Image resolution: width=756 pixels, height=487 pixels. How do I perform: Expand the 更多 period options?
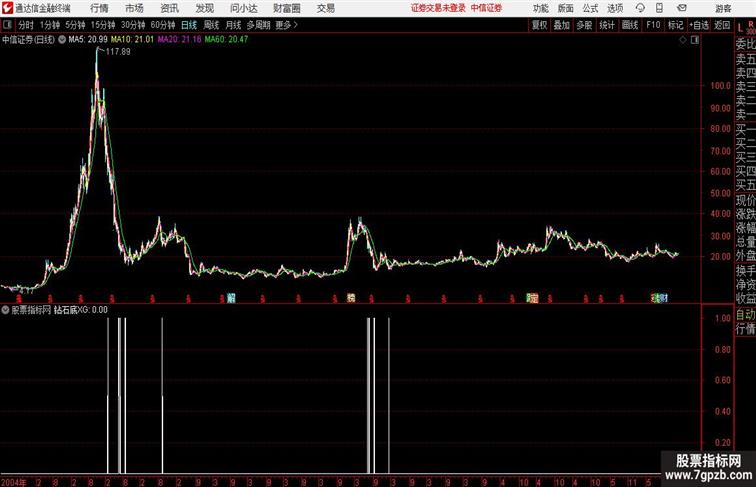286,25
